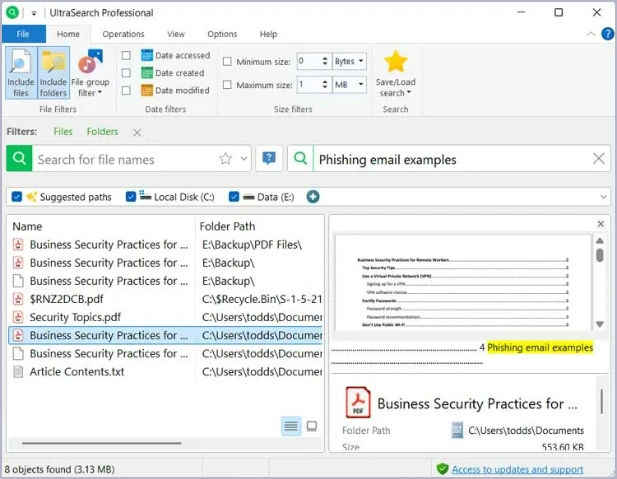Open the Bytes unit dropdown
This screenshot has height=479, width=617.
[349, 61]
